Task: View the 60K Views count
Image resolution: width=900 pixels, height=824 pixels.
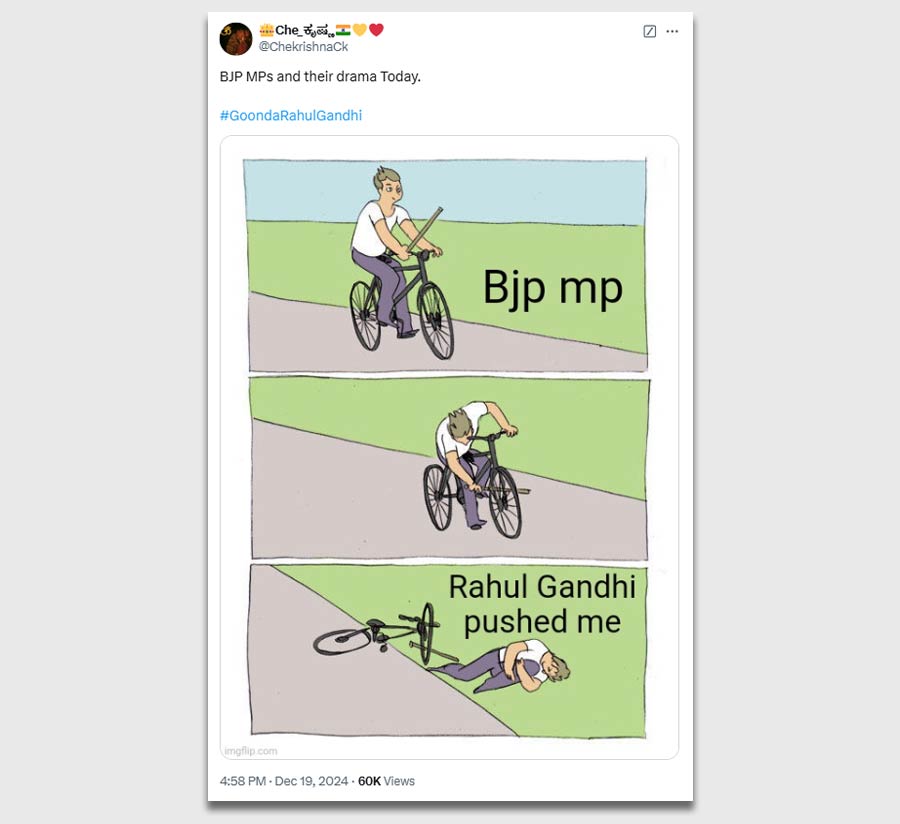Action: tap(386, 781)
